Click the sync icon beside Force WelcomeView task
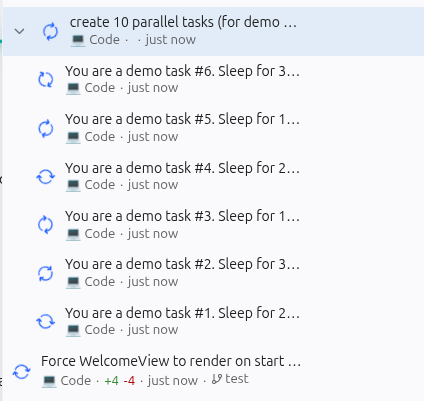Viewport: 424px width, 401px height. (x=22, y=371)
